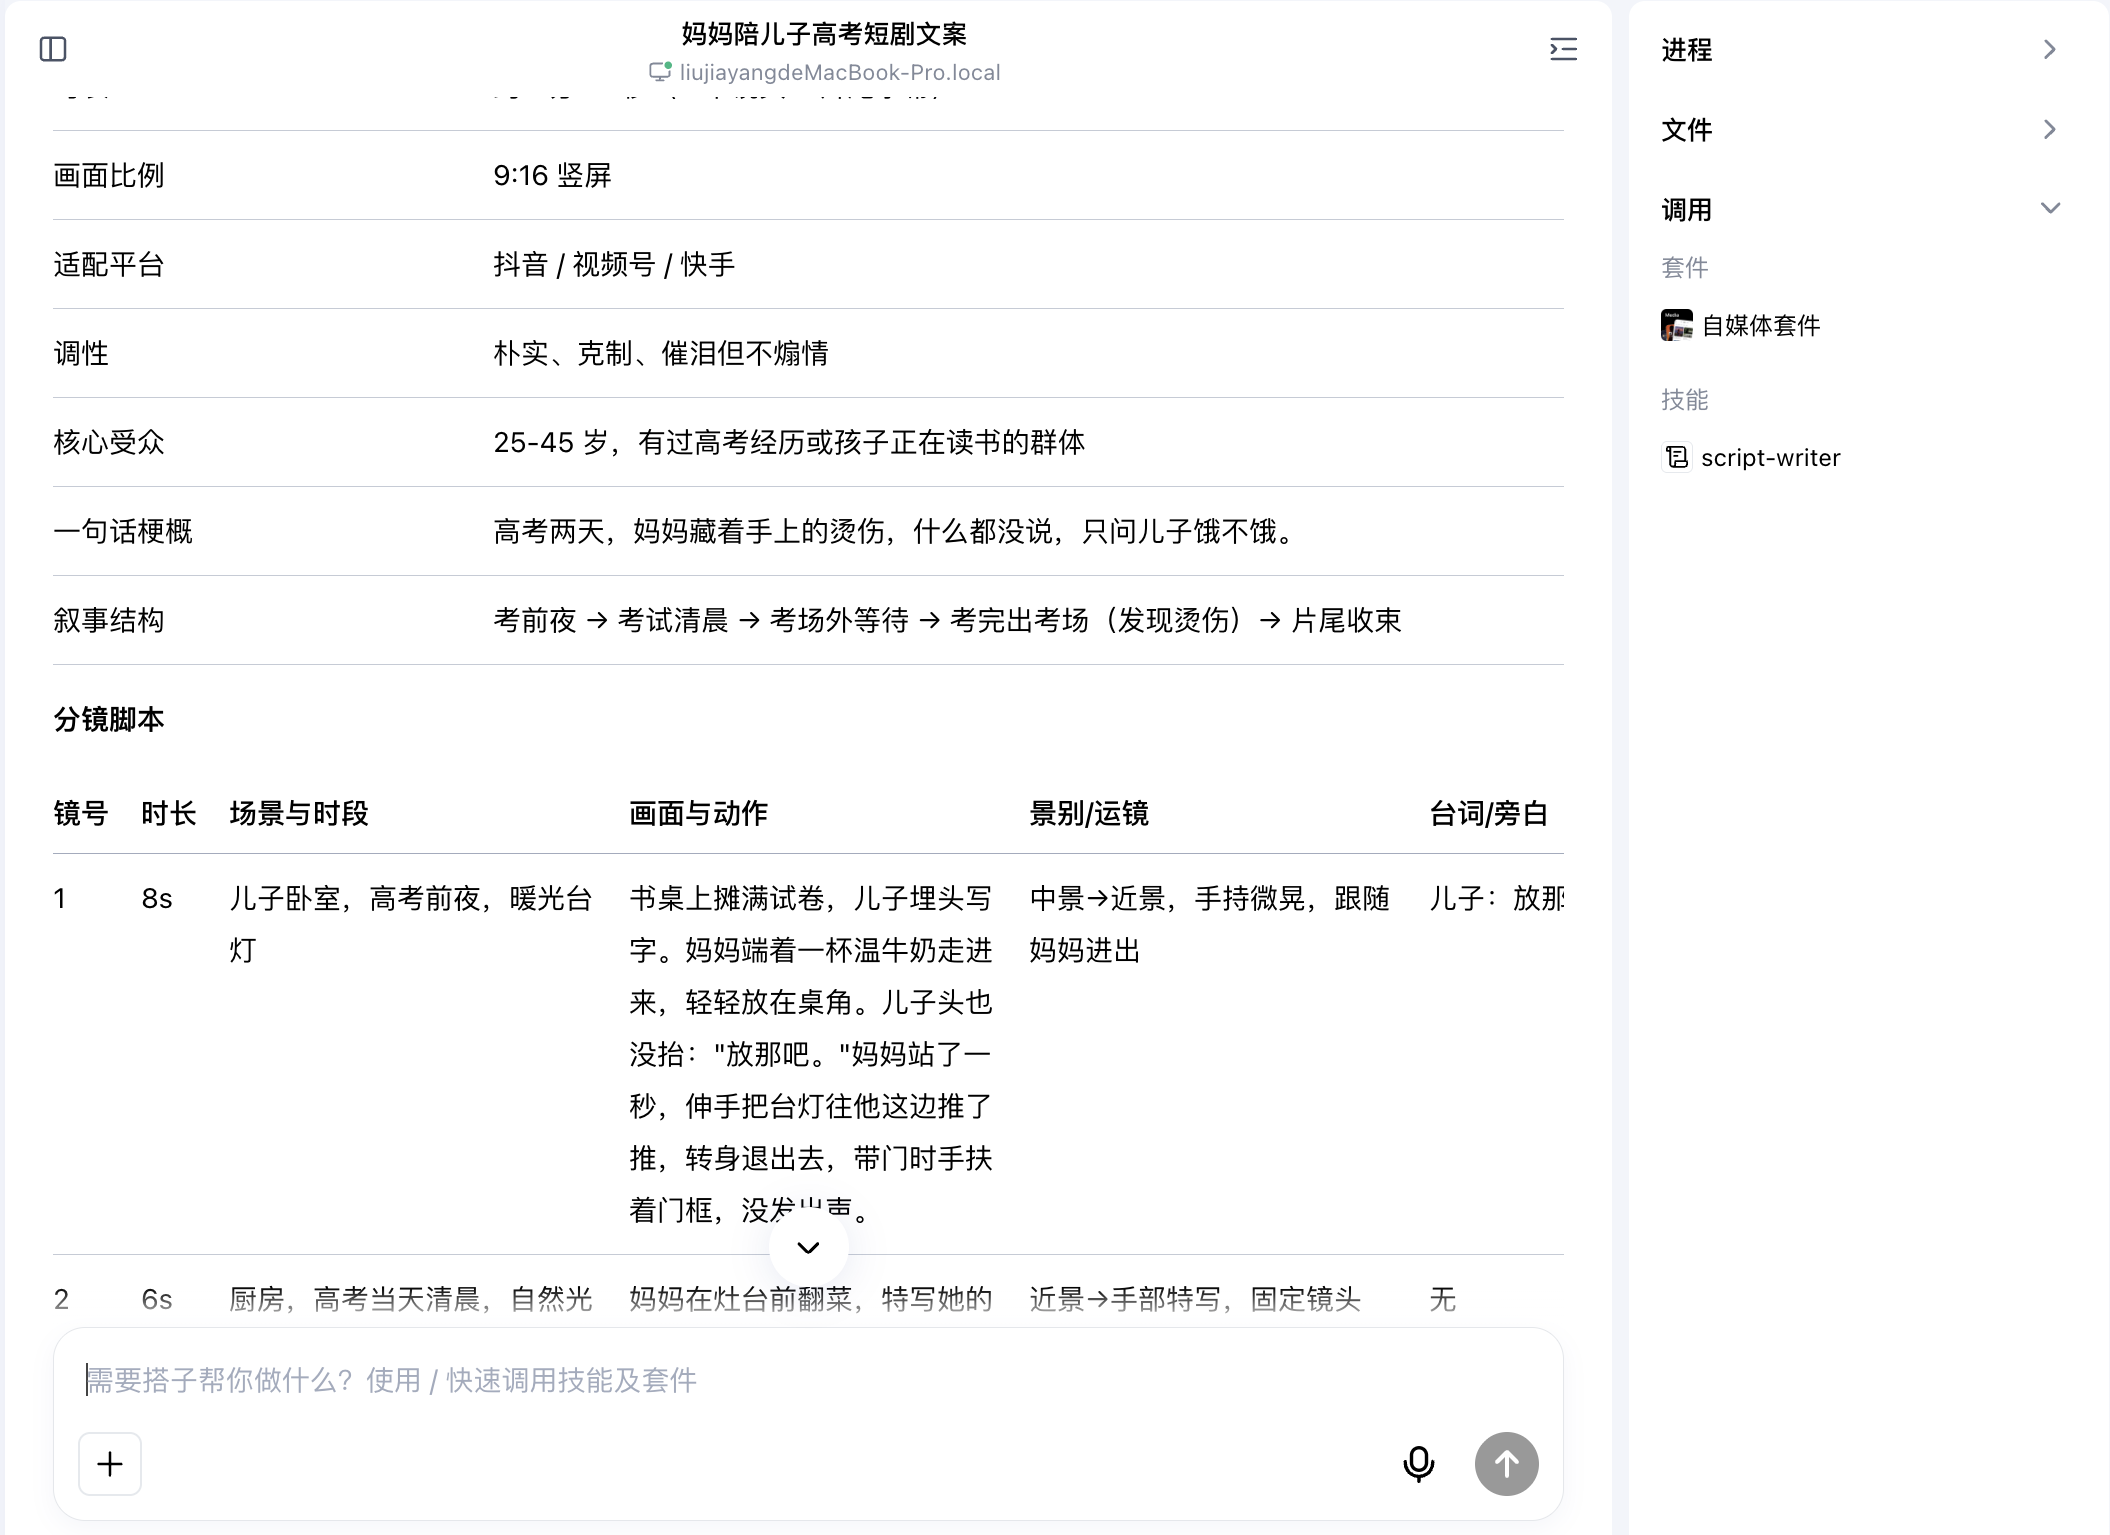Click the 叙事结构 value text
Screen dimensions: 2110x1535
947,620
